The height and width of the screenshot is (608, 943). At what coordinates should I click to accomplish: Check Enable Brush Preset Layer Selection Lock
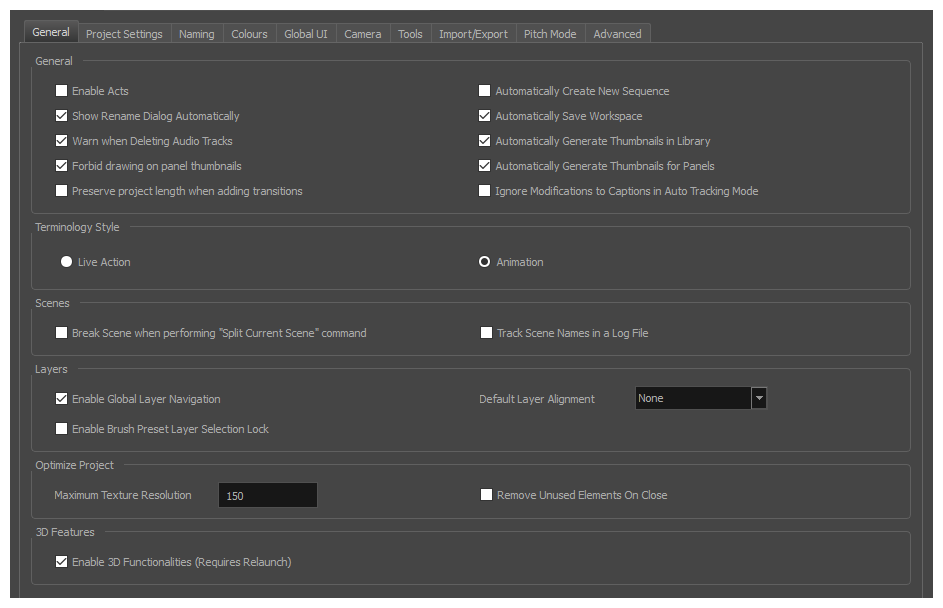[x=61, y=429]
